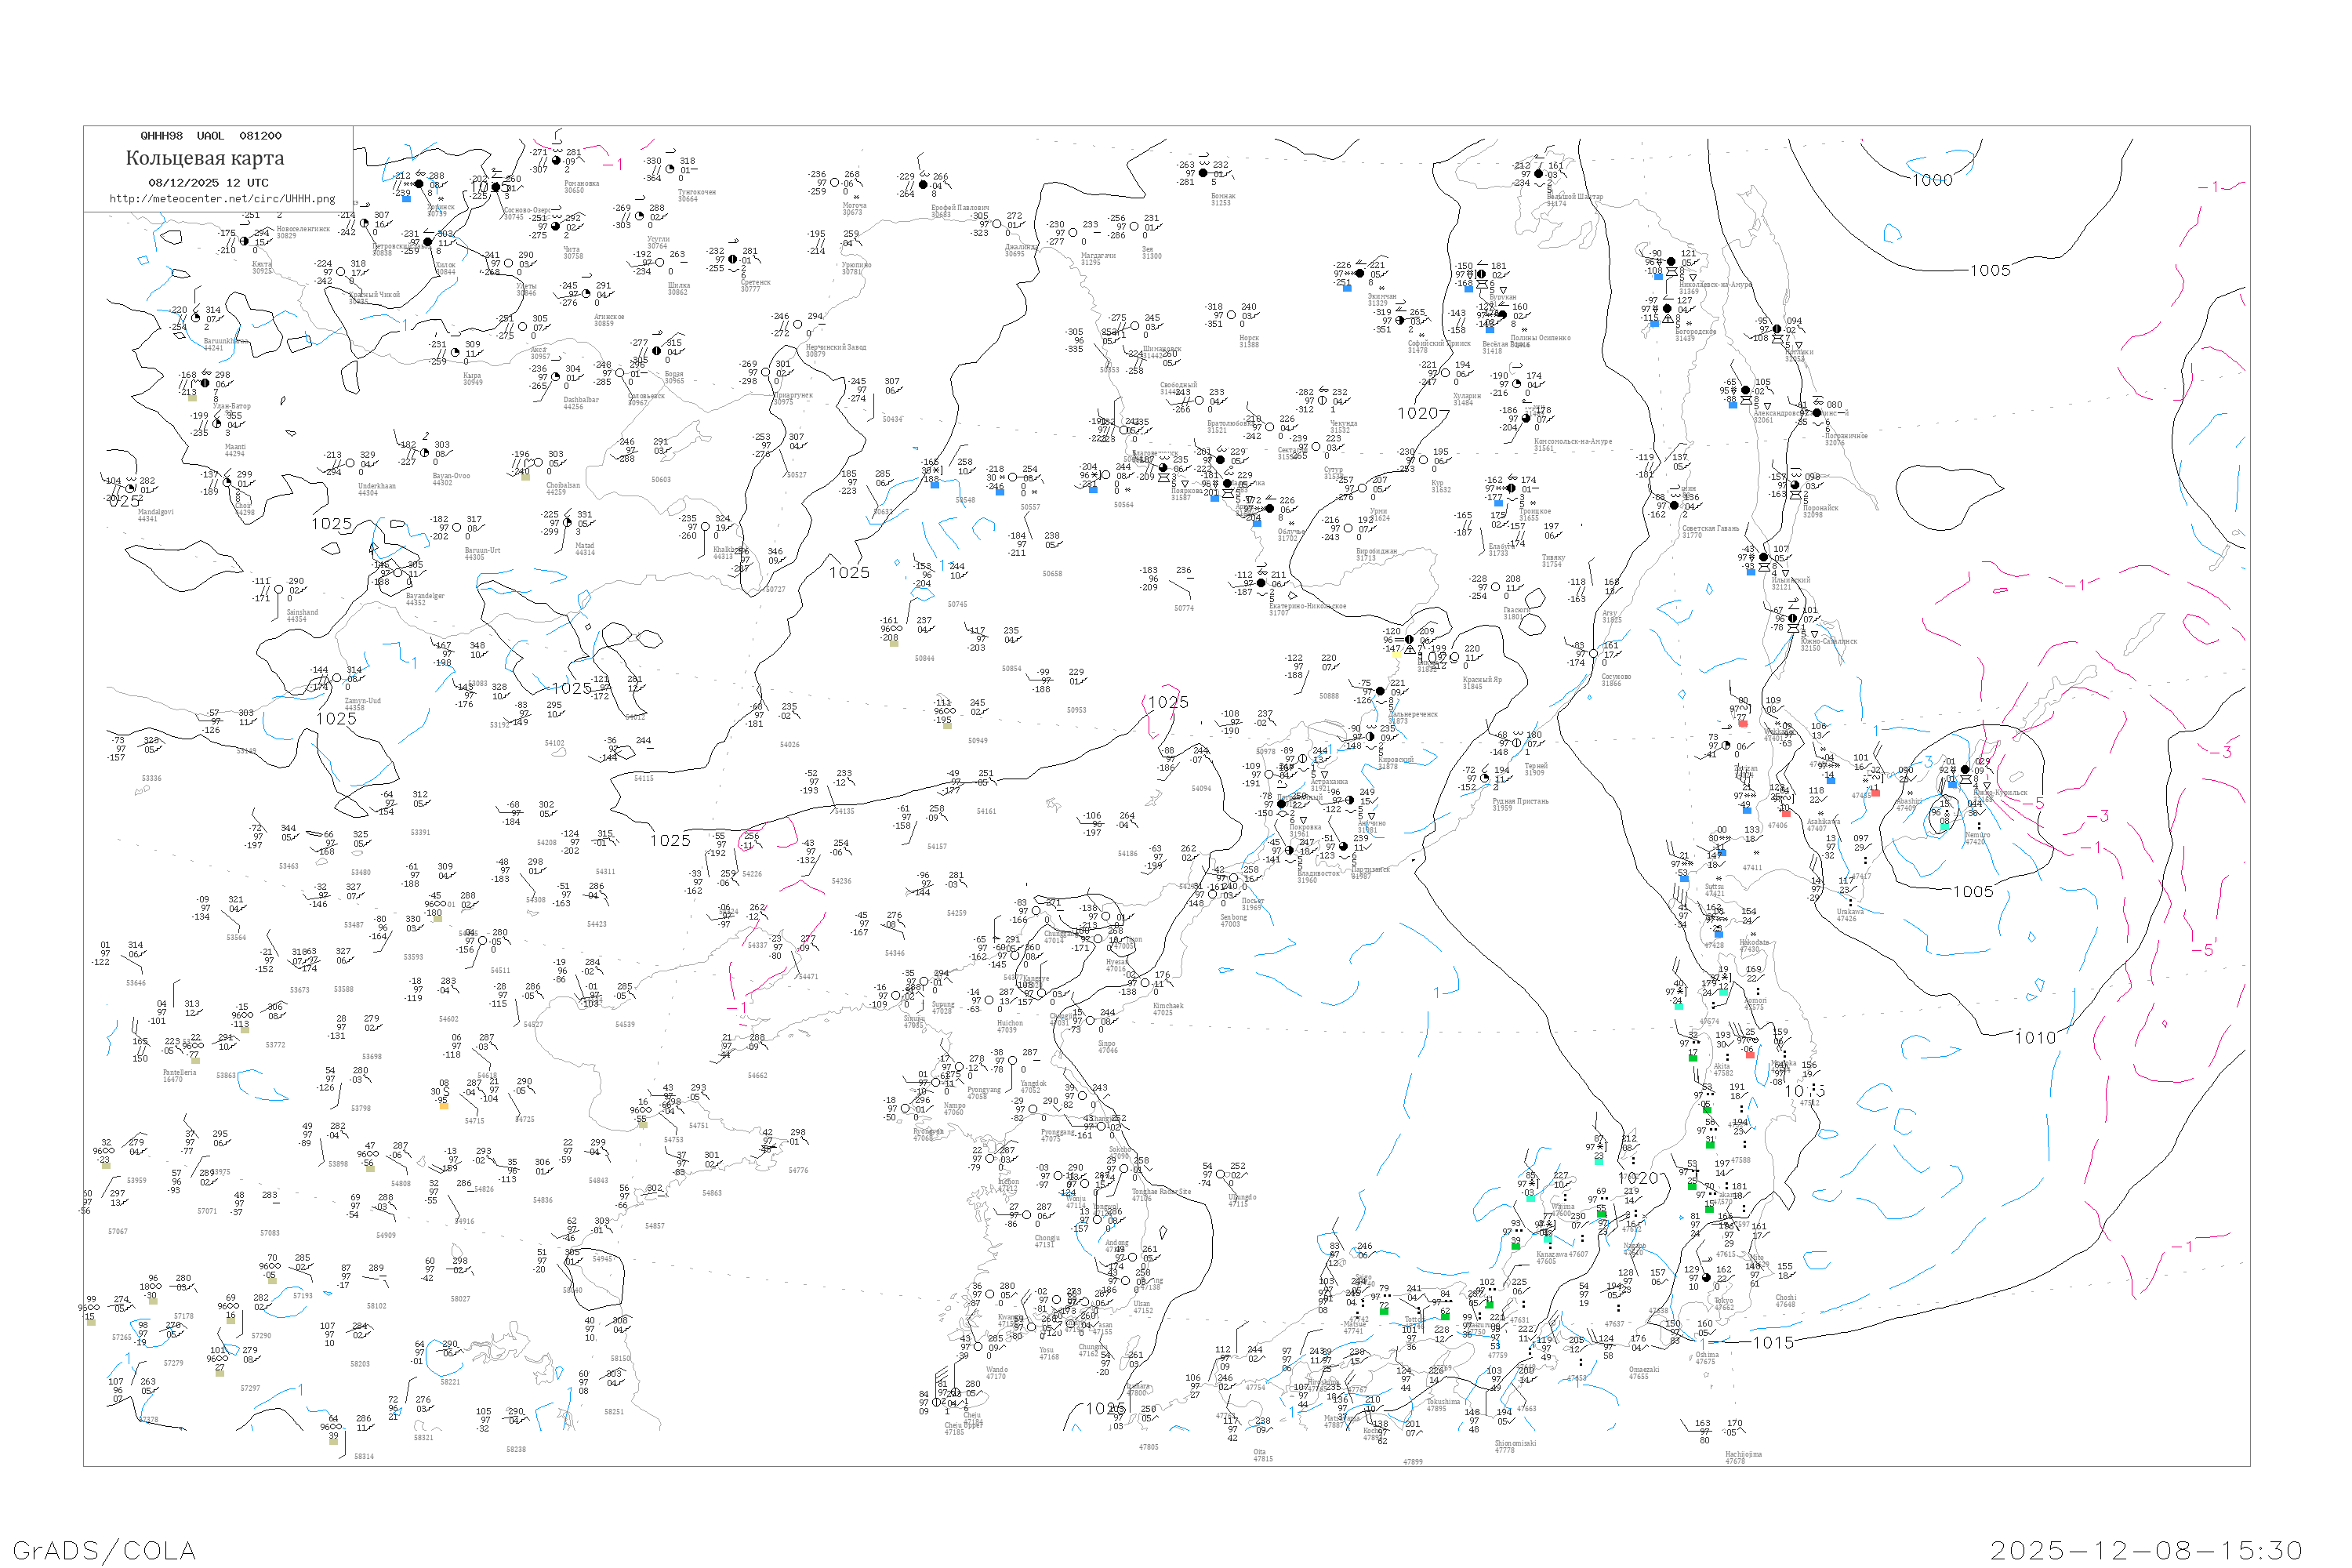Click the Кольцевая карта map title

pyautogui.click(x=205, y=158)
